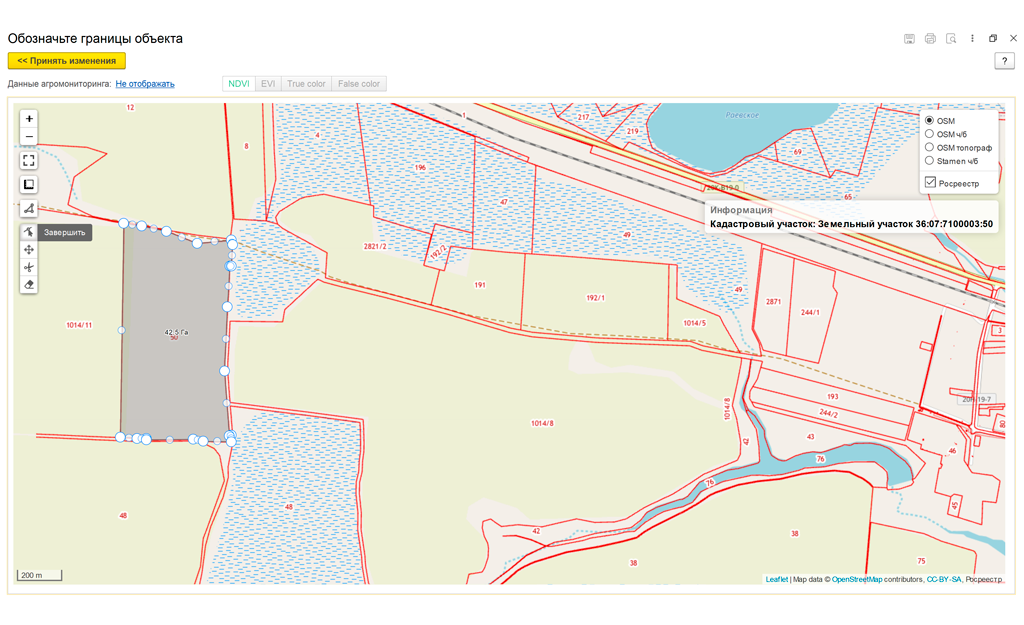The image size is (1024, 625).
Task: Select the polygon drawing tool
Action: point(29,208)
